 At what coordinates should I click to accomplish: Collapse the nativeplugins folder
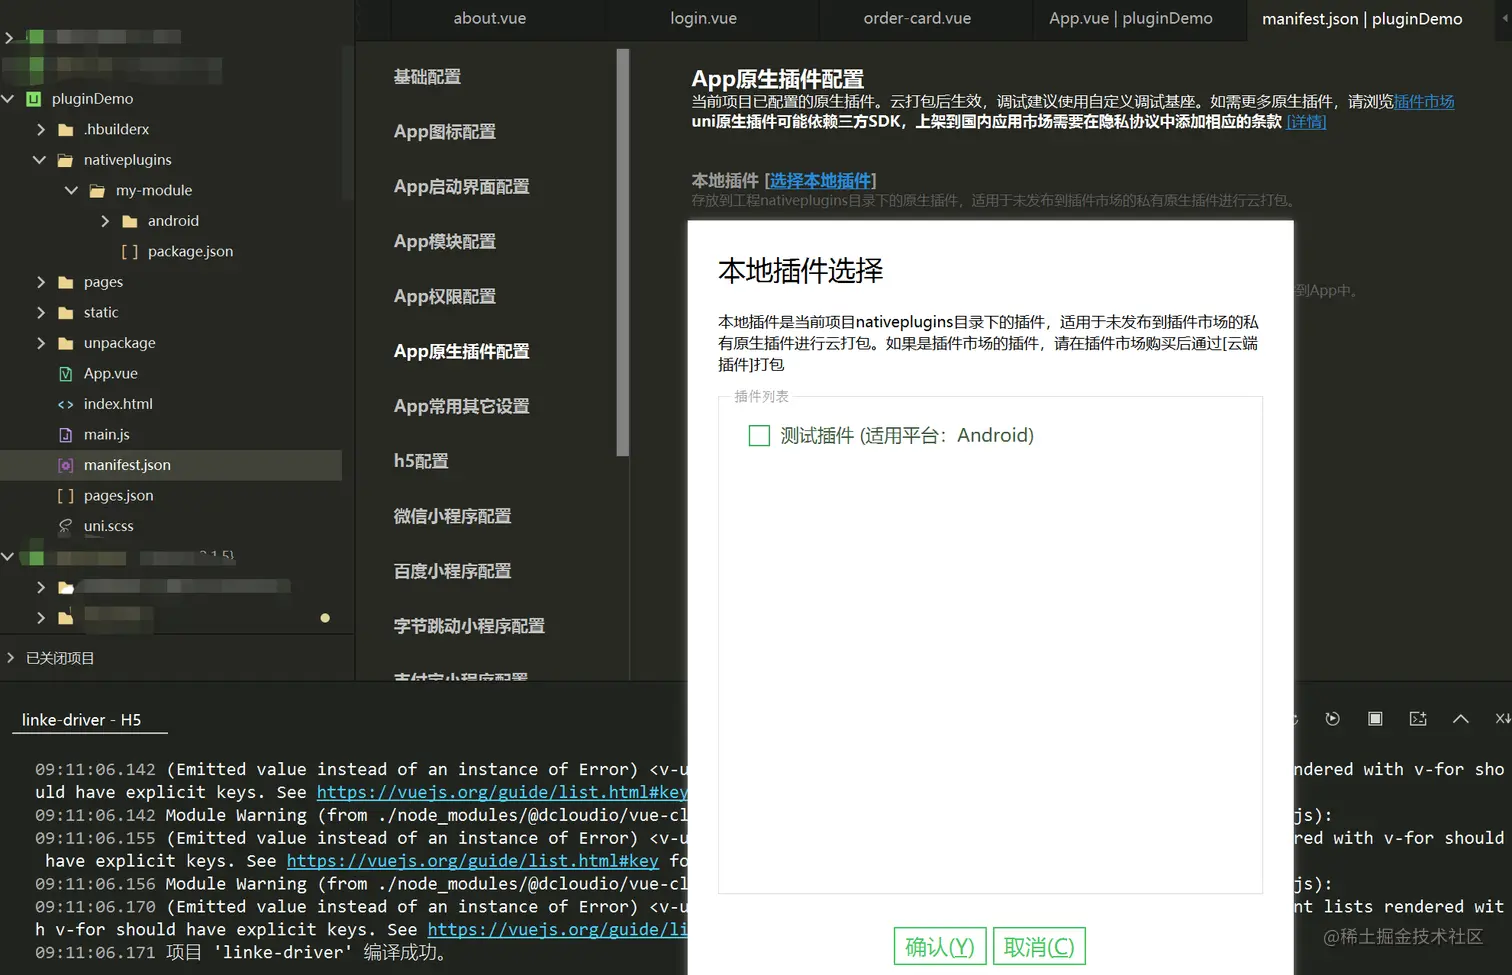point(40,160)
